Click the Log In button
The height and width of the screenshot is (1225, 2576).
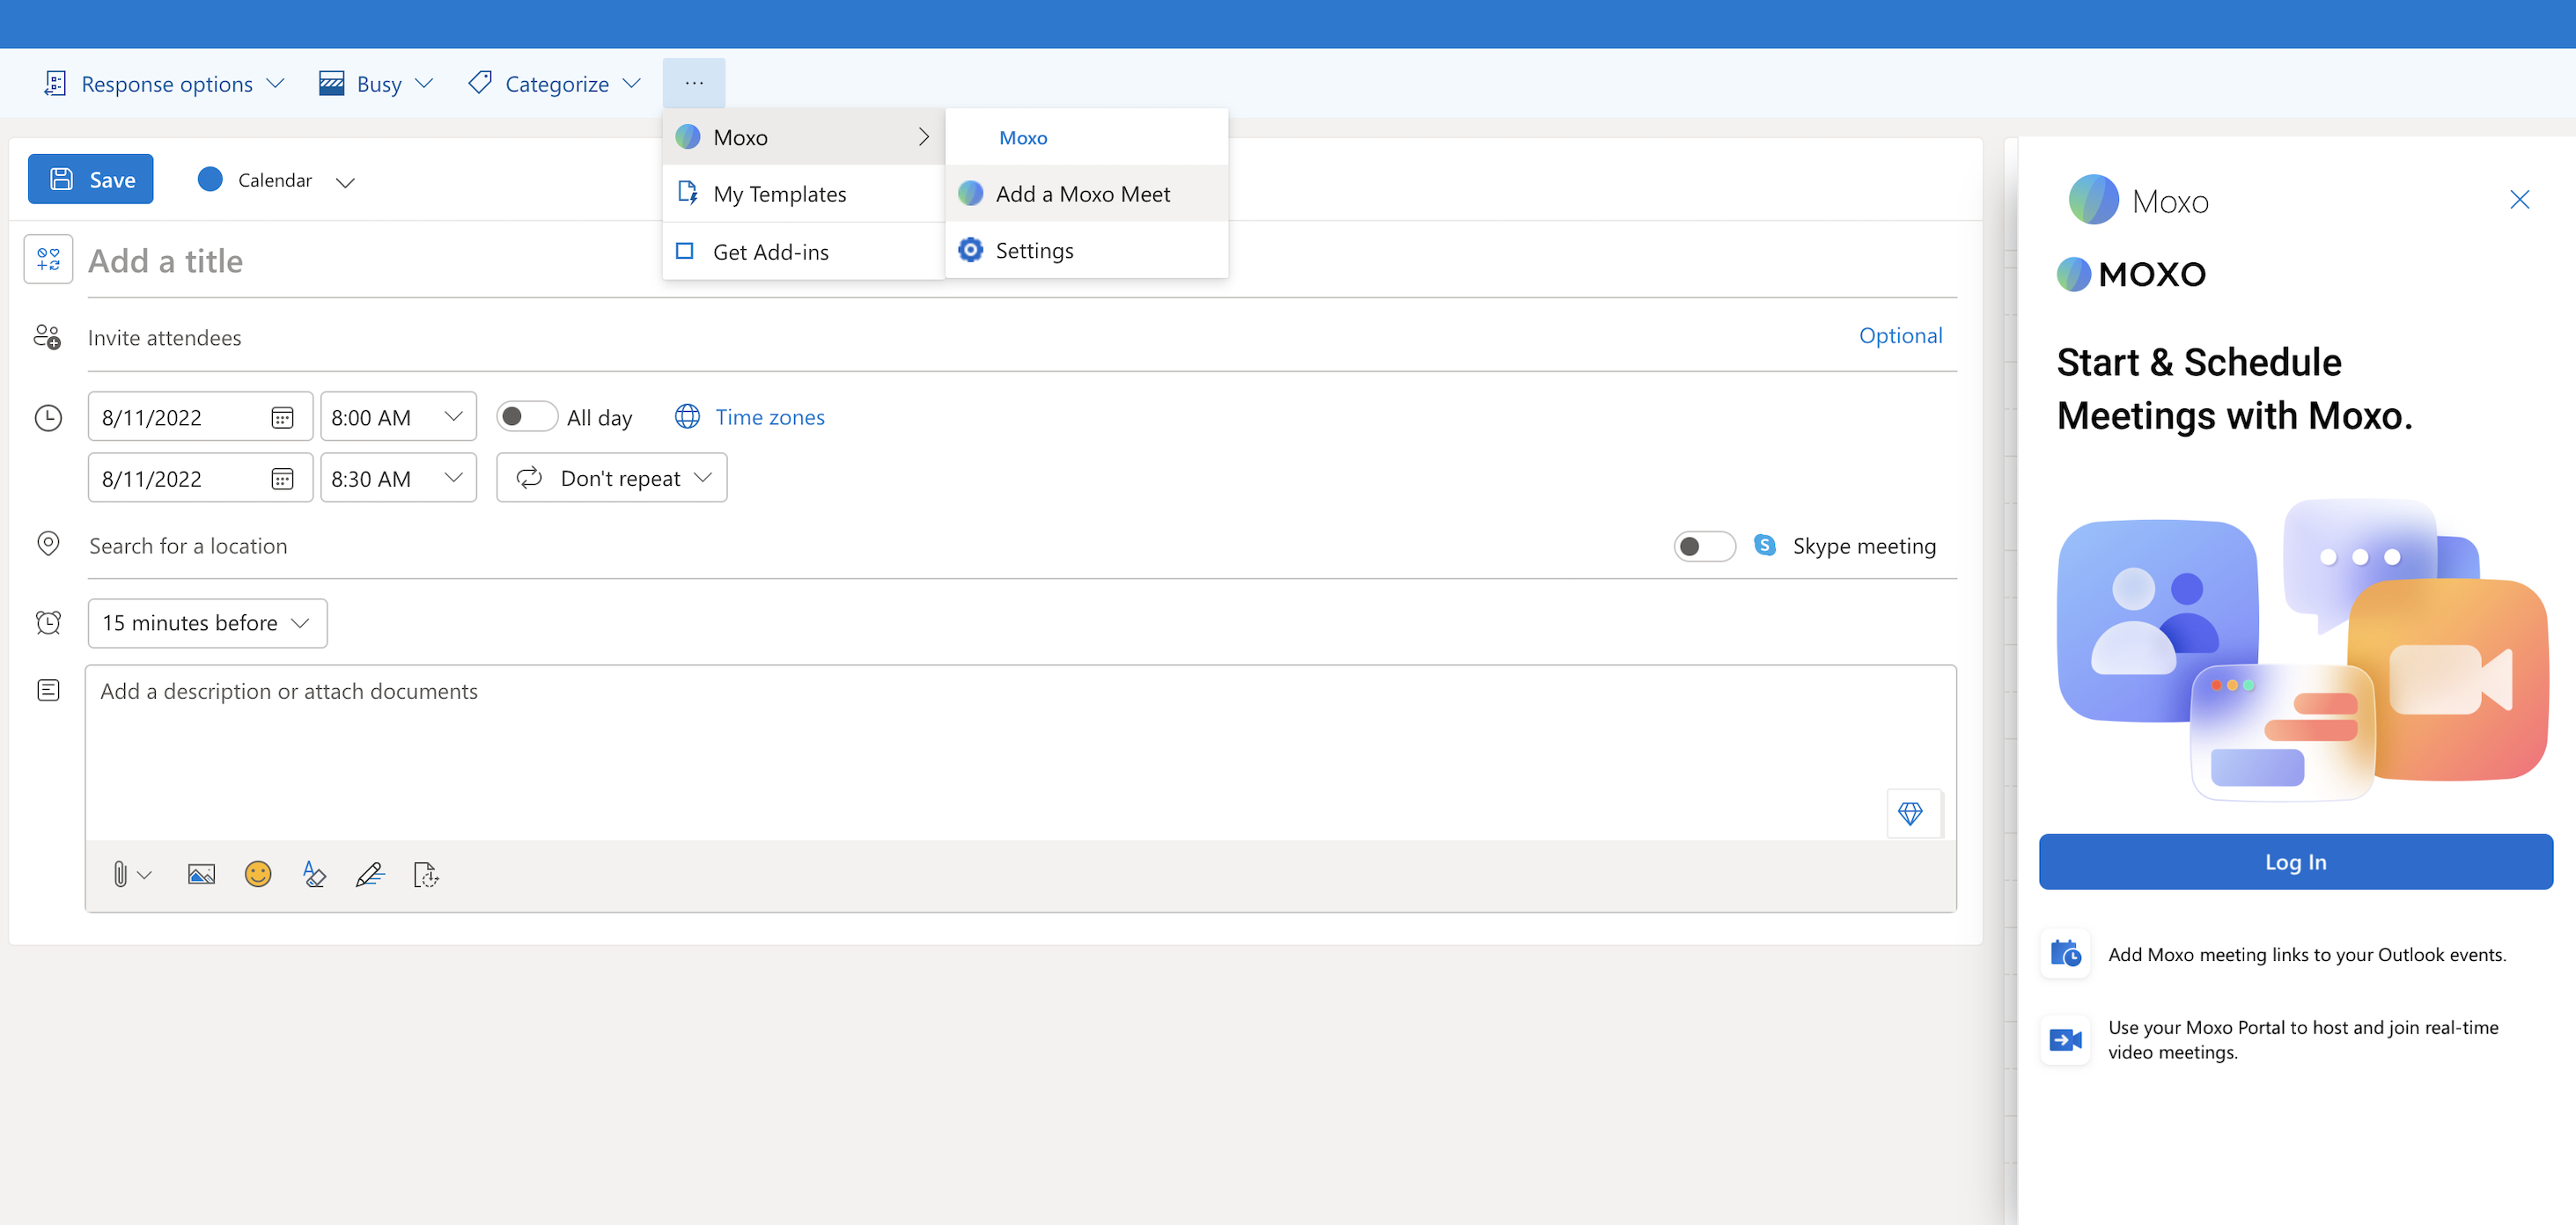(2295, 862)
